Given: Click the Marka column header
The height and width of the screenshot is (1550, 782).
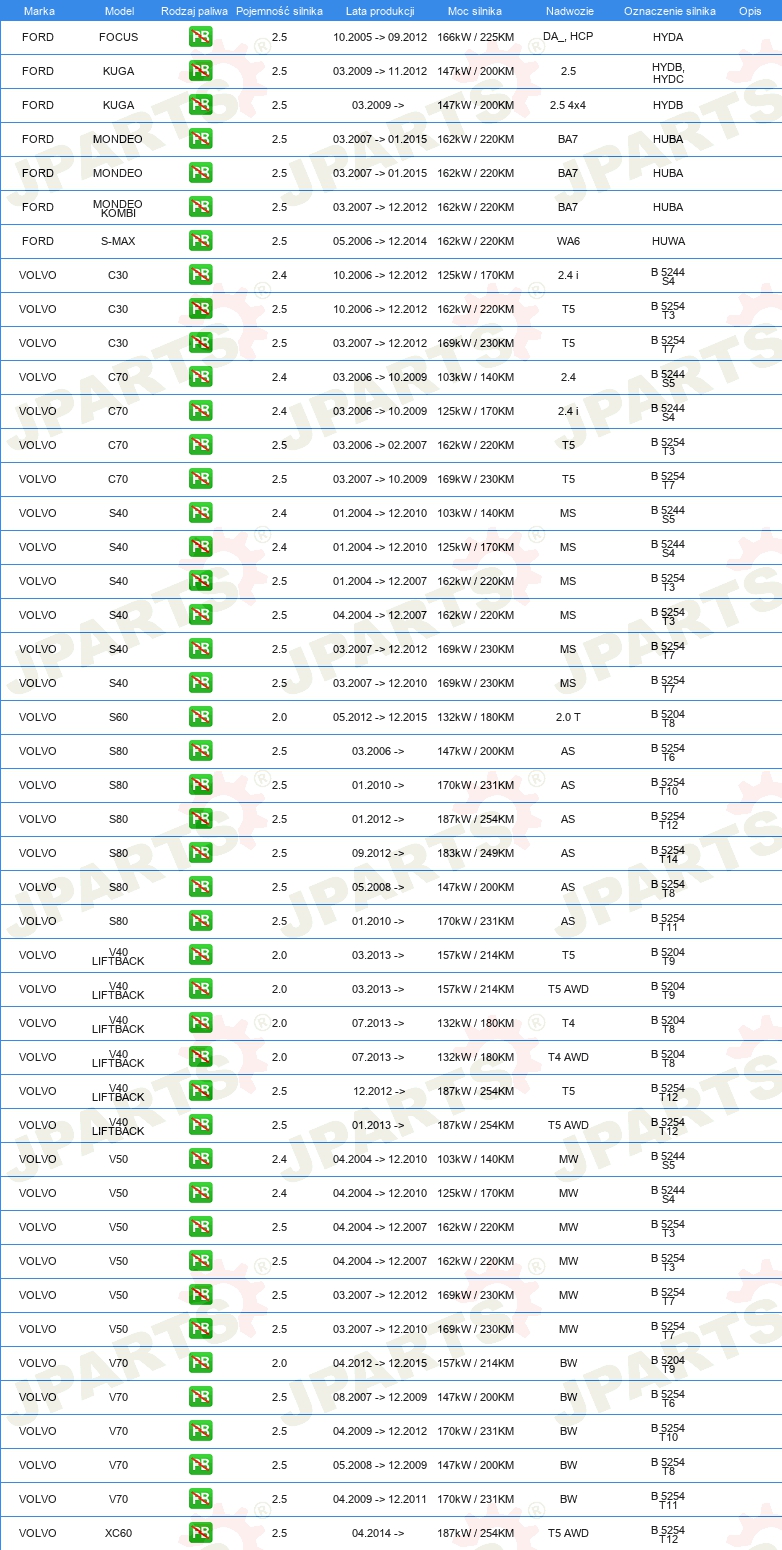Looking at the screenshot, I should click(39, 11).
